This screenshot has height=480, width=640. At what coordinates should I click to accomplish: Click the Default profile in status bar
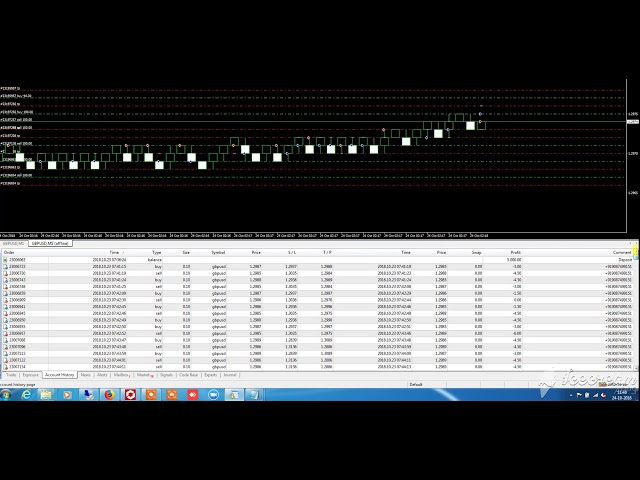coord(415,384)
